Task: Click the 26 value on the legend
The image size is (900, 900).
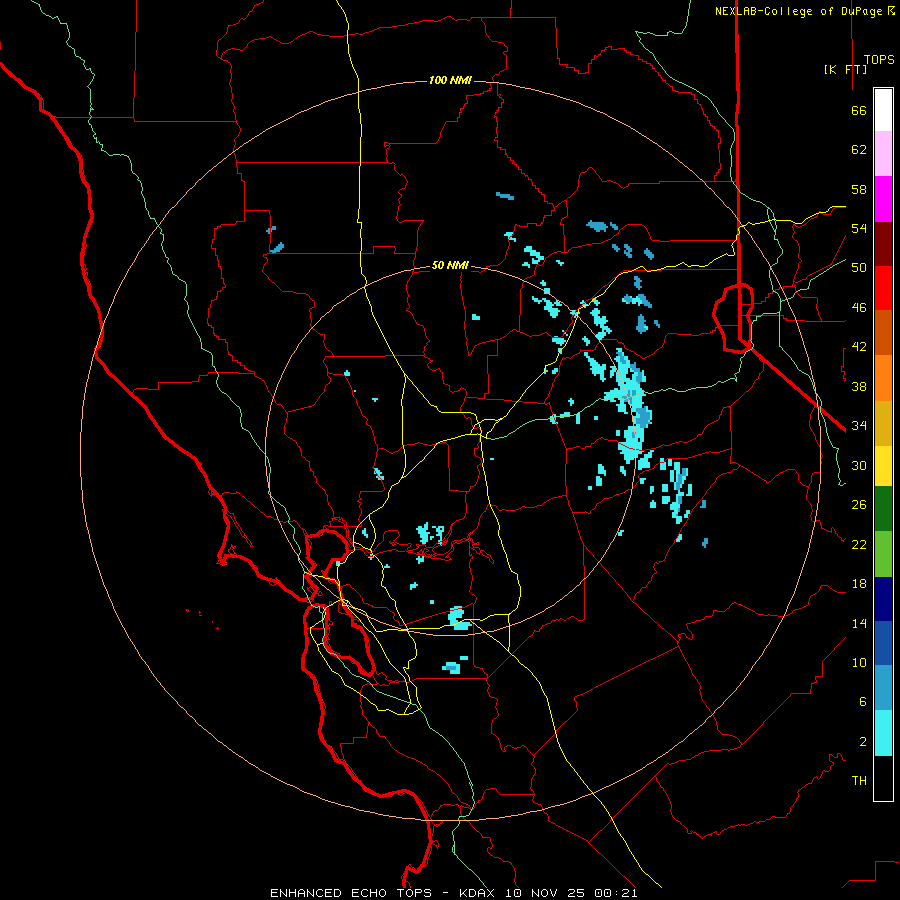Action: coord(859,505)
